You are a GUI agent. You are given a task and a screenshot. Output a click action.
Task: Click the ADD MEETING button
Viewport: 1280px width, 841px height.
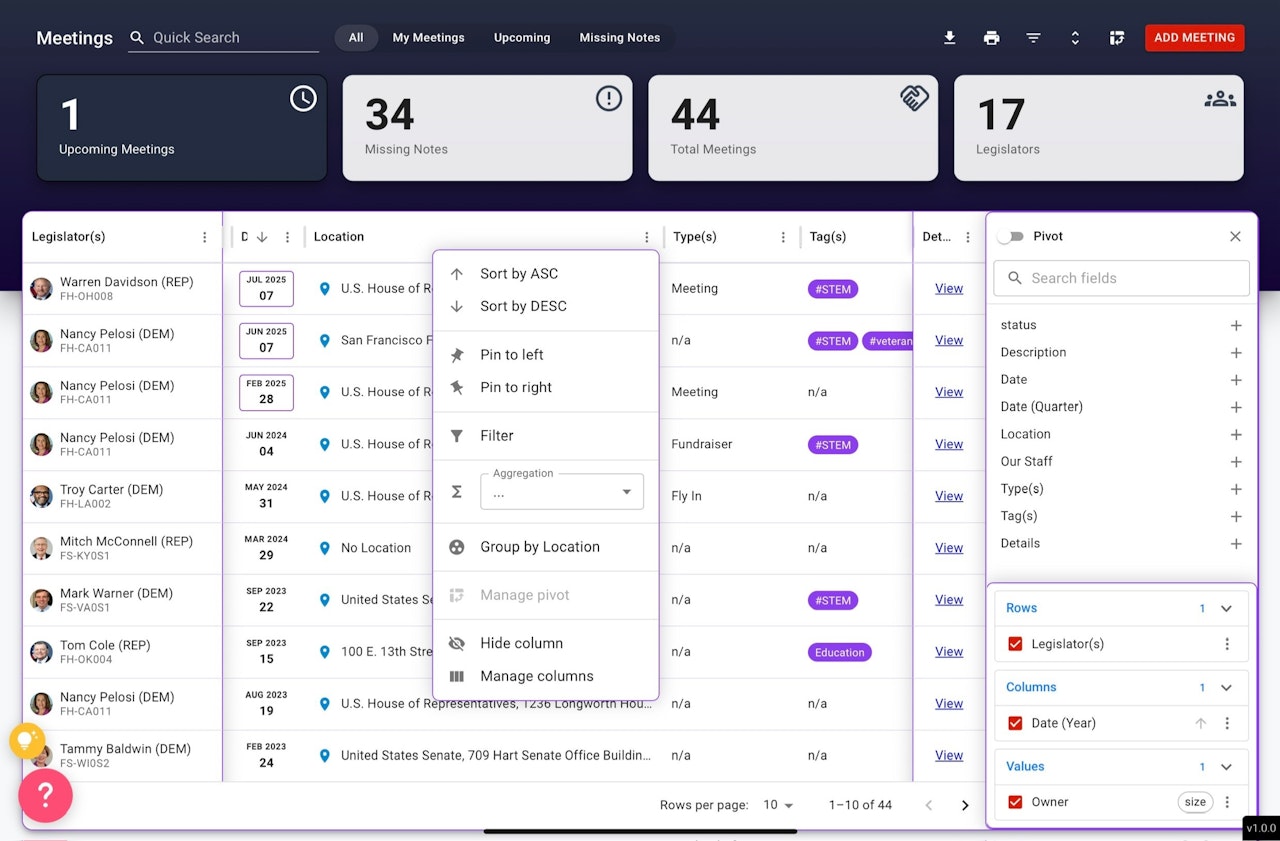[x=1194, y=38]
